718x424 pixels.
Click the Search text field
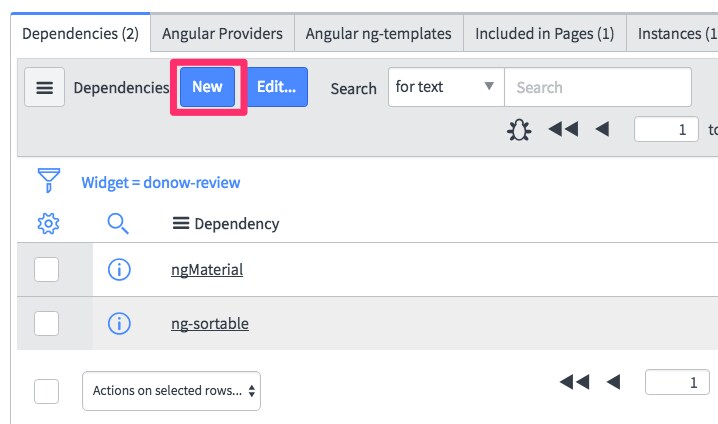click(597, 87)
